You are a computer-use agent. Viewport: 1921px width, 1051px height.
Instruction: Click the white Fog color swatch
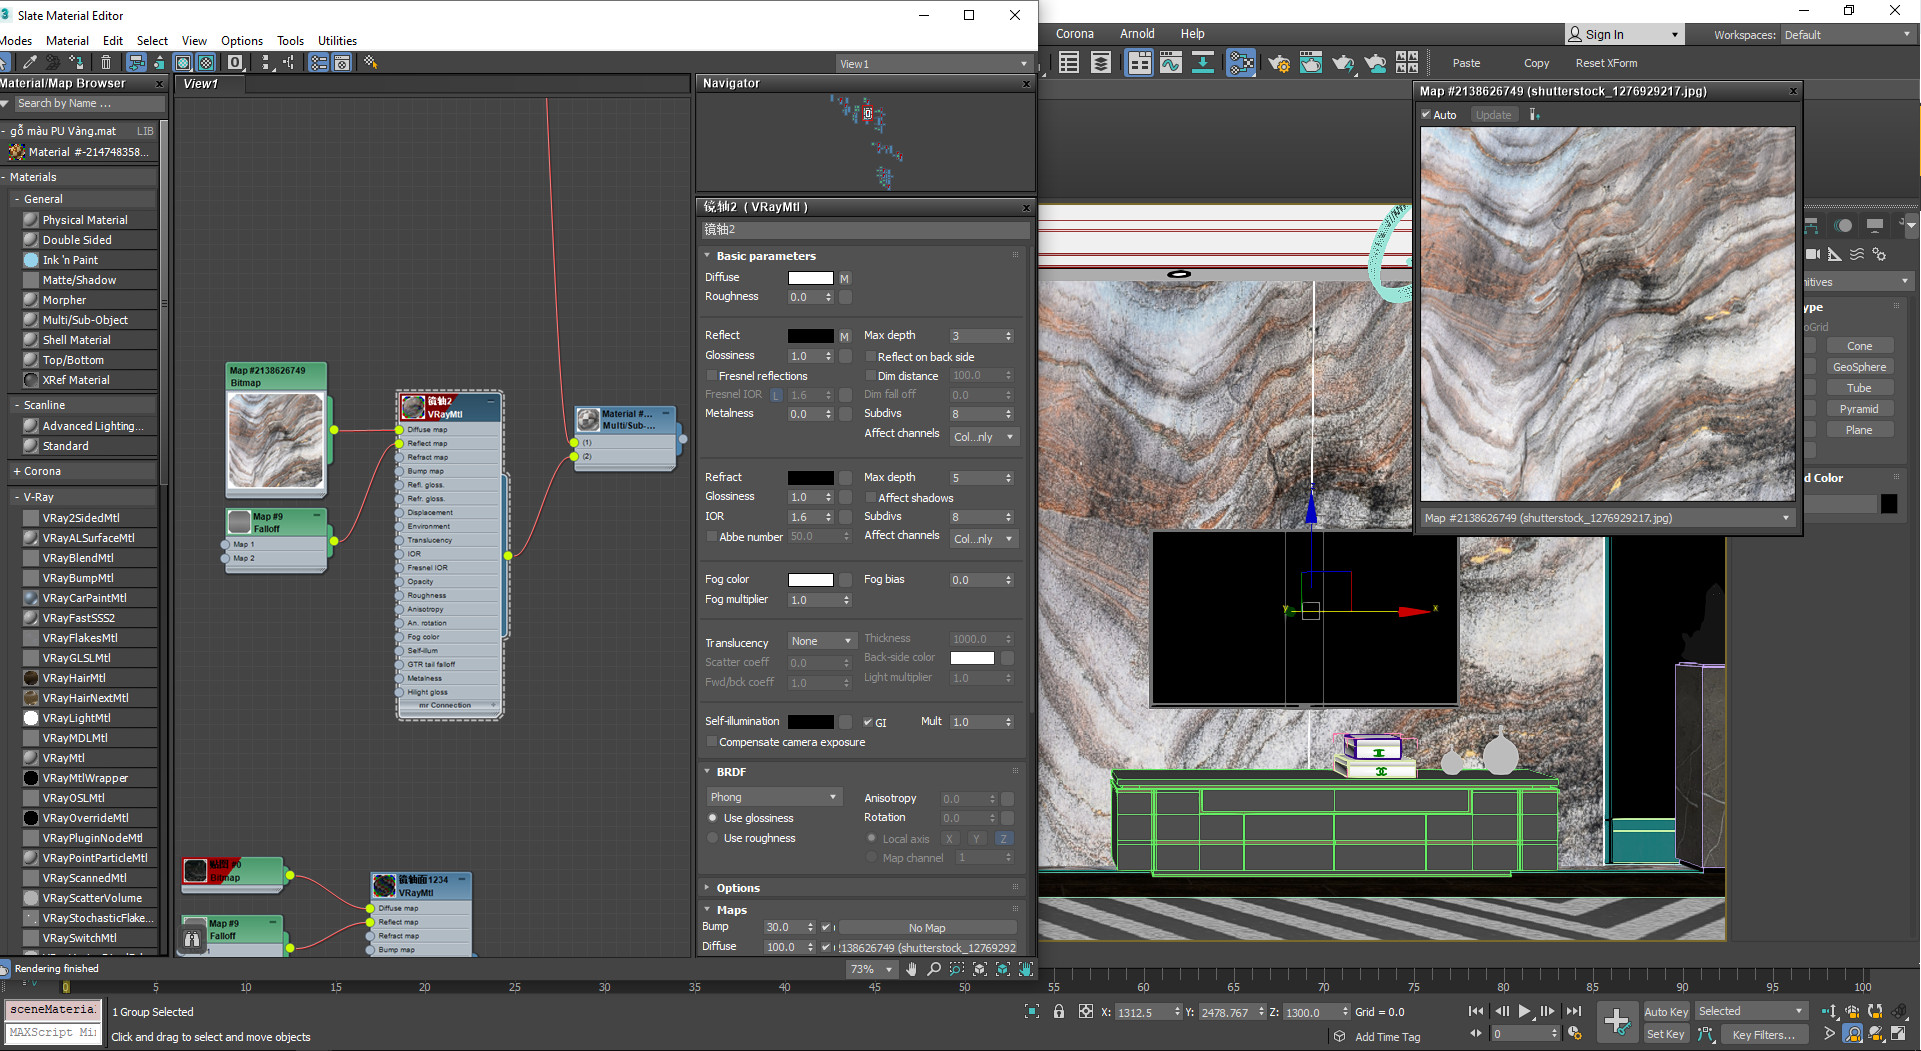pyautogui.click(x=810, y=580)
